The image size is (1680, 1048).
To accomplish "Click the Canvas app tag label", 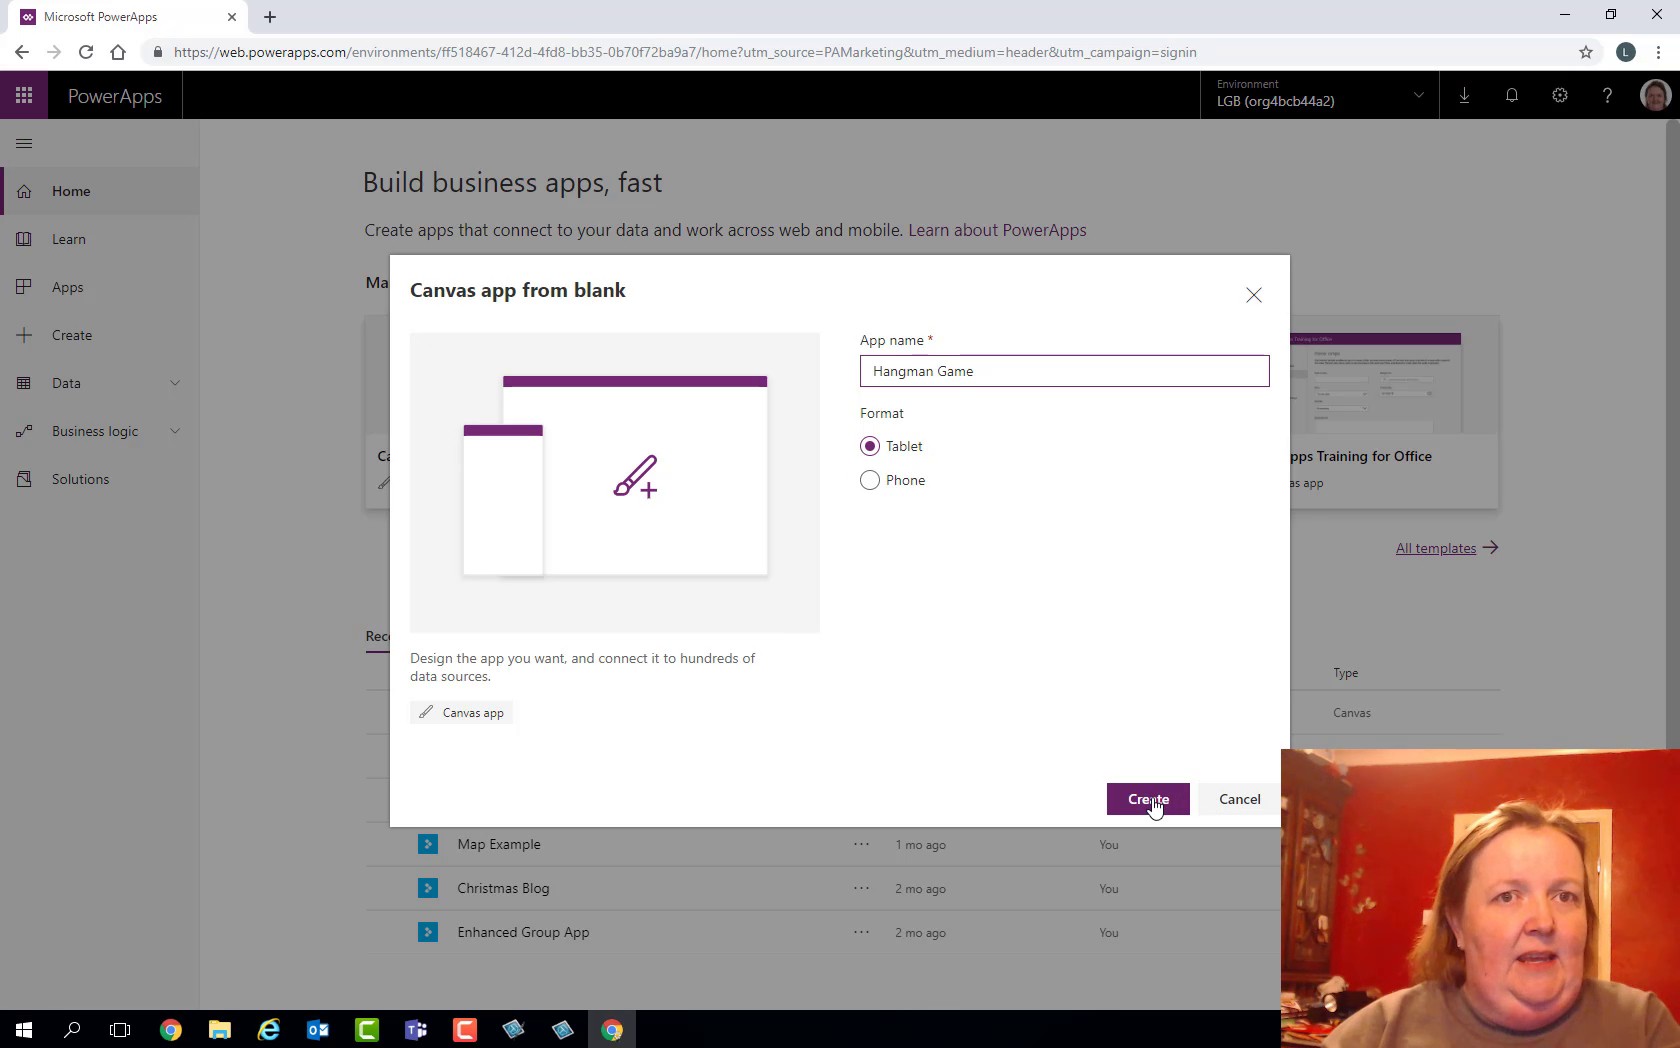I will pyautogui.click(x=462, y=713).
